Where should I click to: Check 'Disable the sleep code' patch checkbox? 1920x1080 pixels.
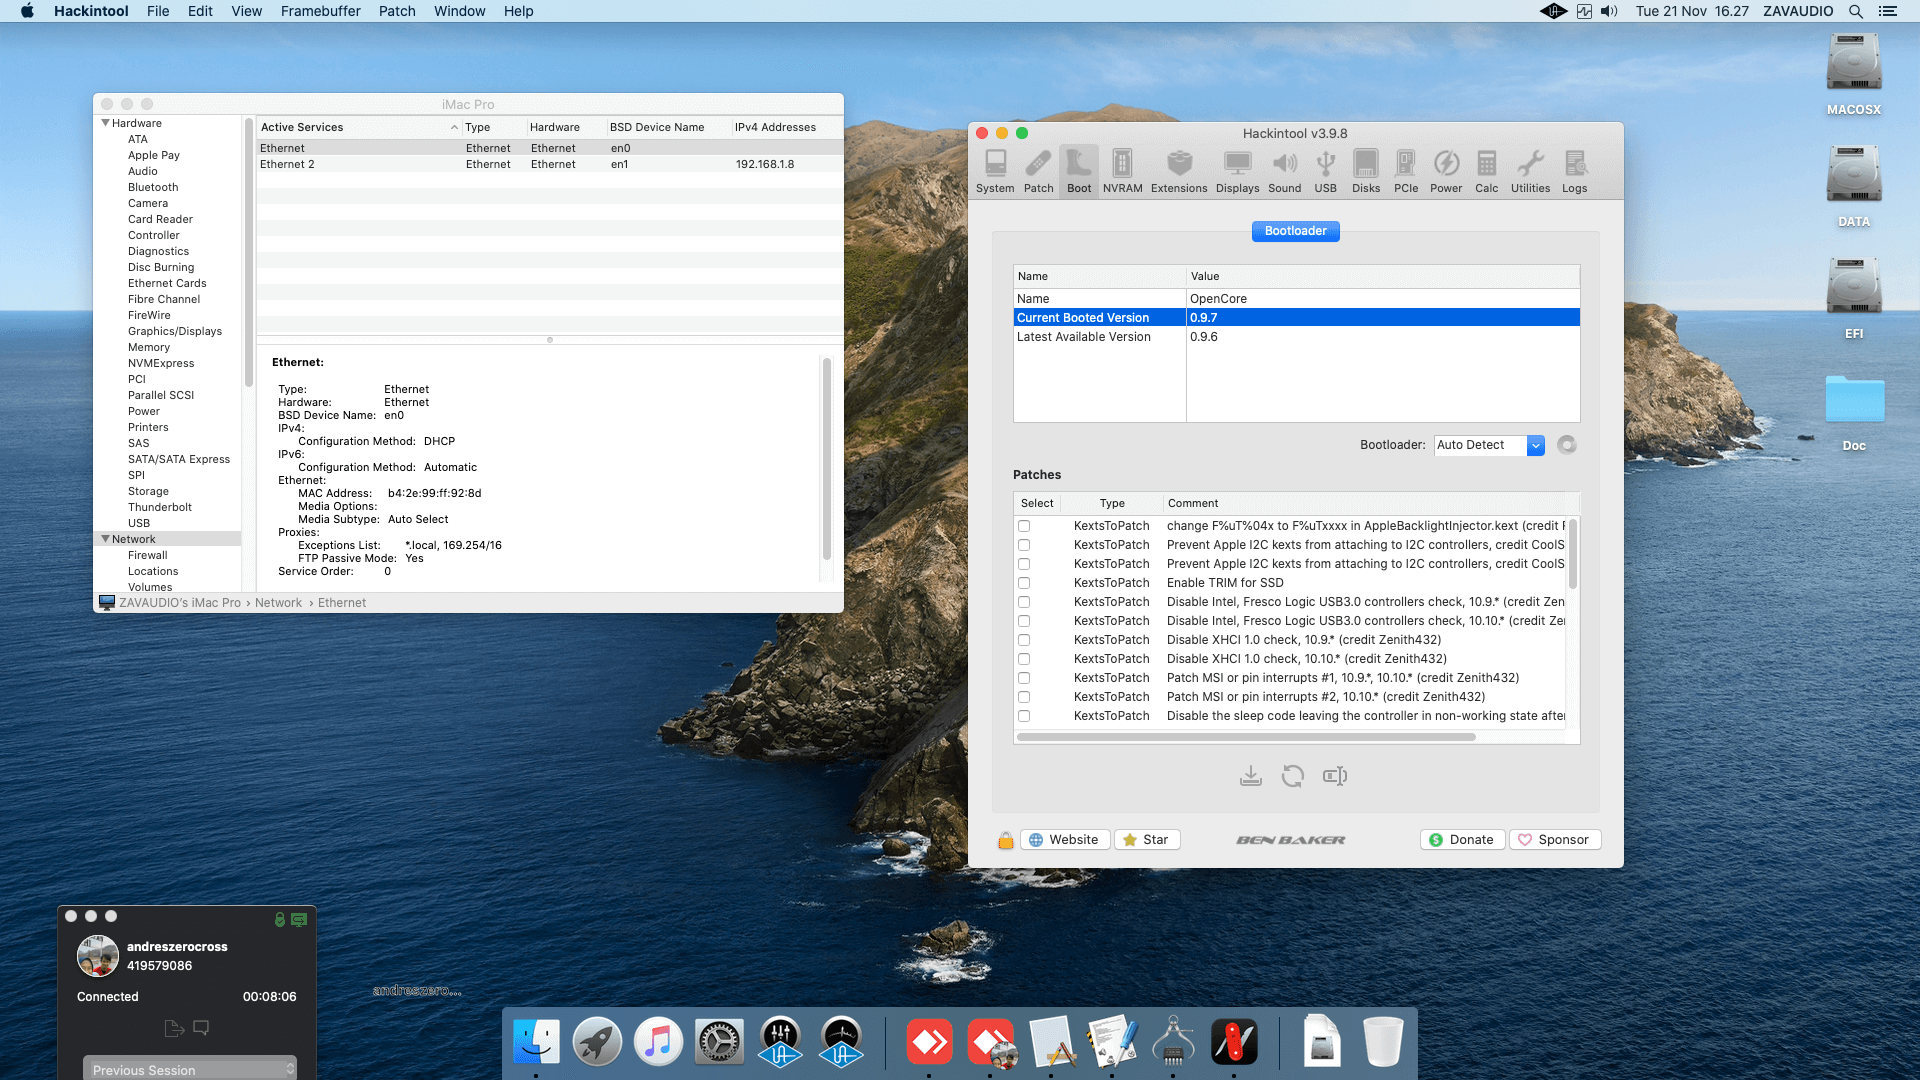(x=1024, y=716)
